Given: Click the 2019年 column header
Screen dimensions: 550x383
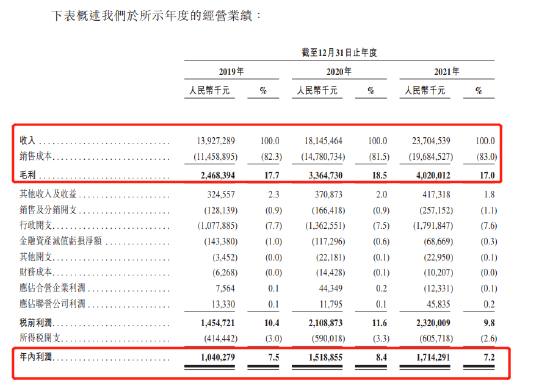Looking at the screenshot, I should pos(231,72).
